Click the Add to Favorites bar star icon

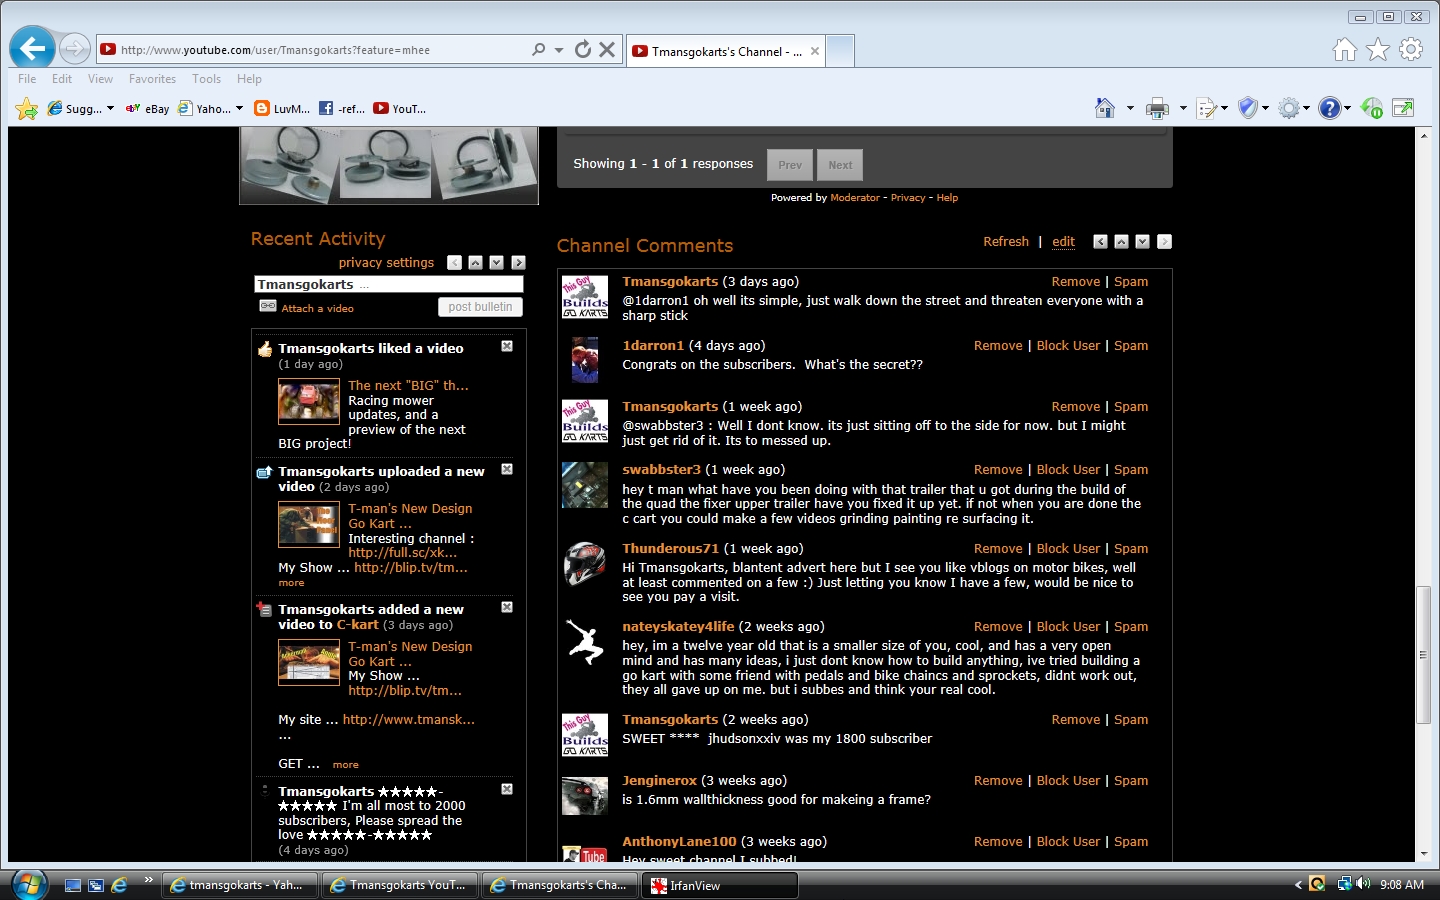27,108
